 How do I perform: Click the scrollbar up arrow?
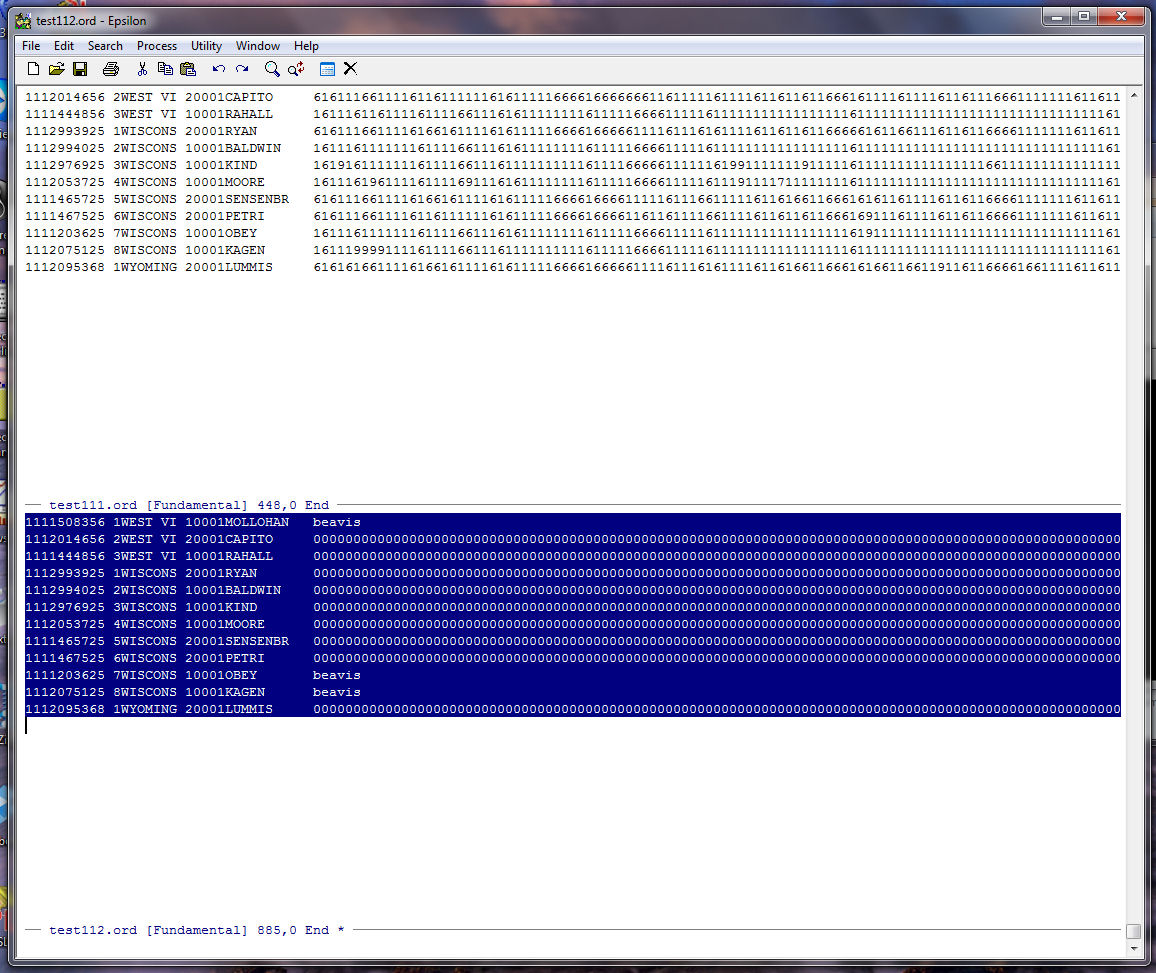click(1133, 96)
